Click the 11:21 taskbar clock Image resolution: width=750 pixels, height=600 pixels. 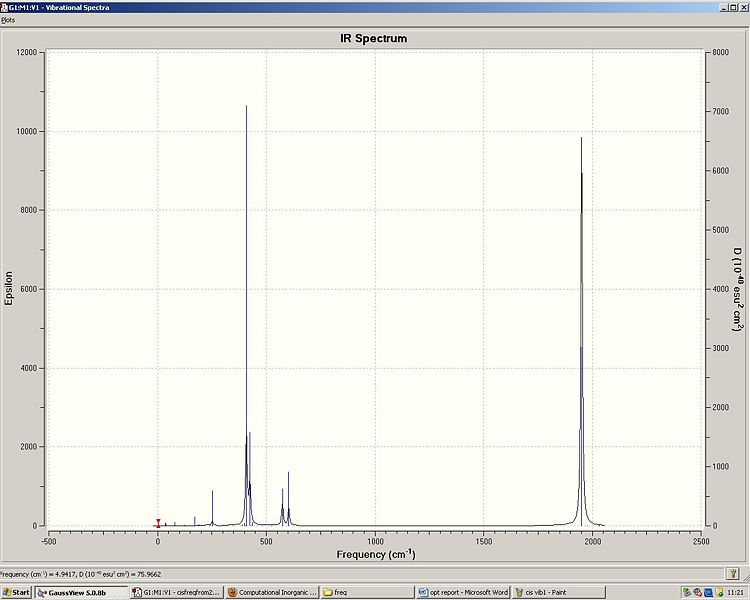(x=736, y=592)
